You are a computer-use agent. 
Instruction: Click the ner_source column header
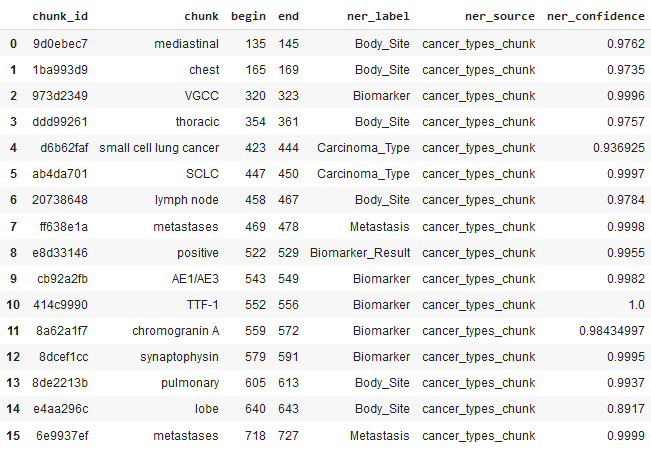[499, 17]
